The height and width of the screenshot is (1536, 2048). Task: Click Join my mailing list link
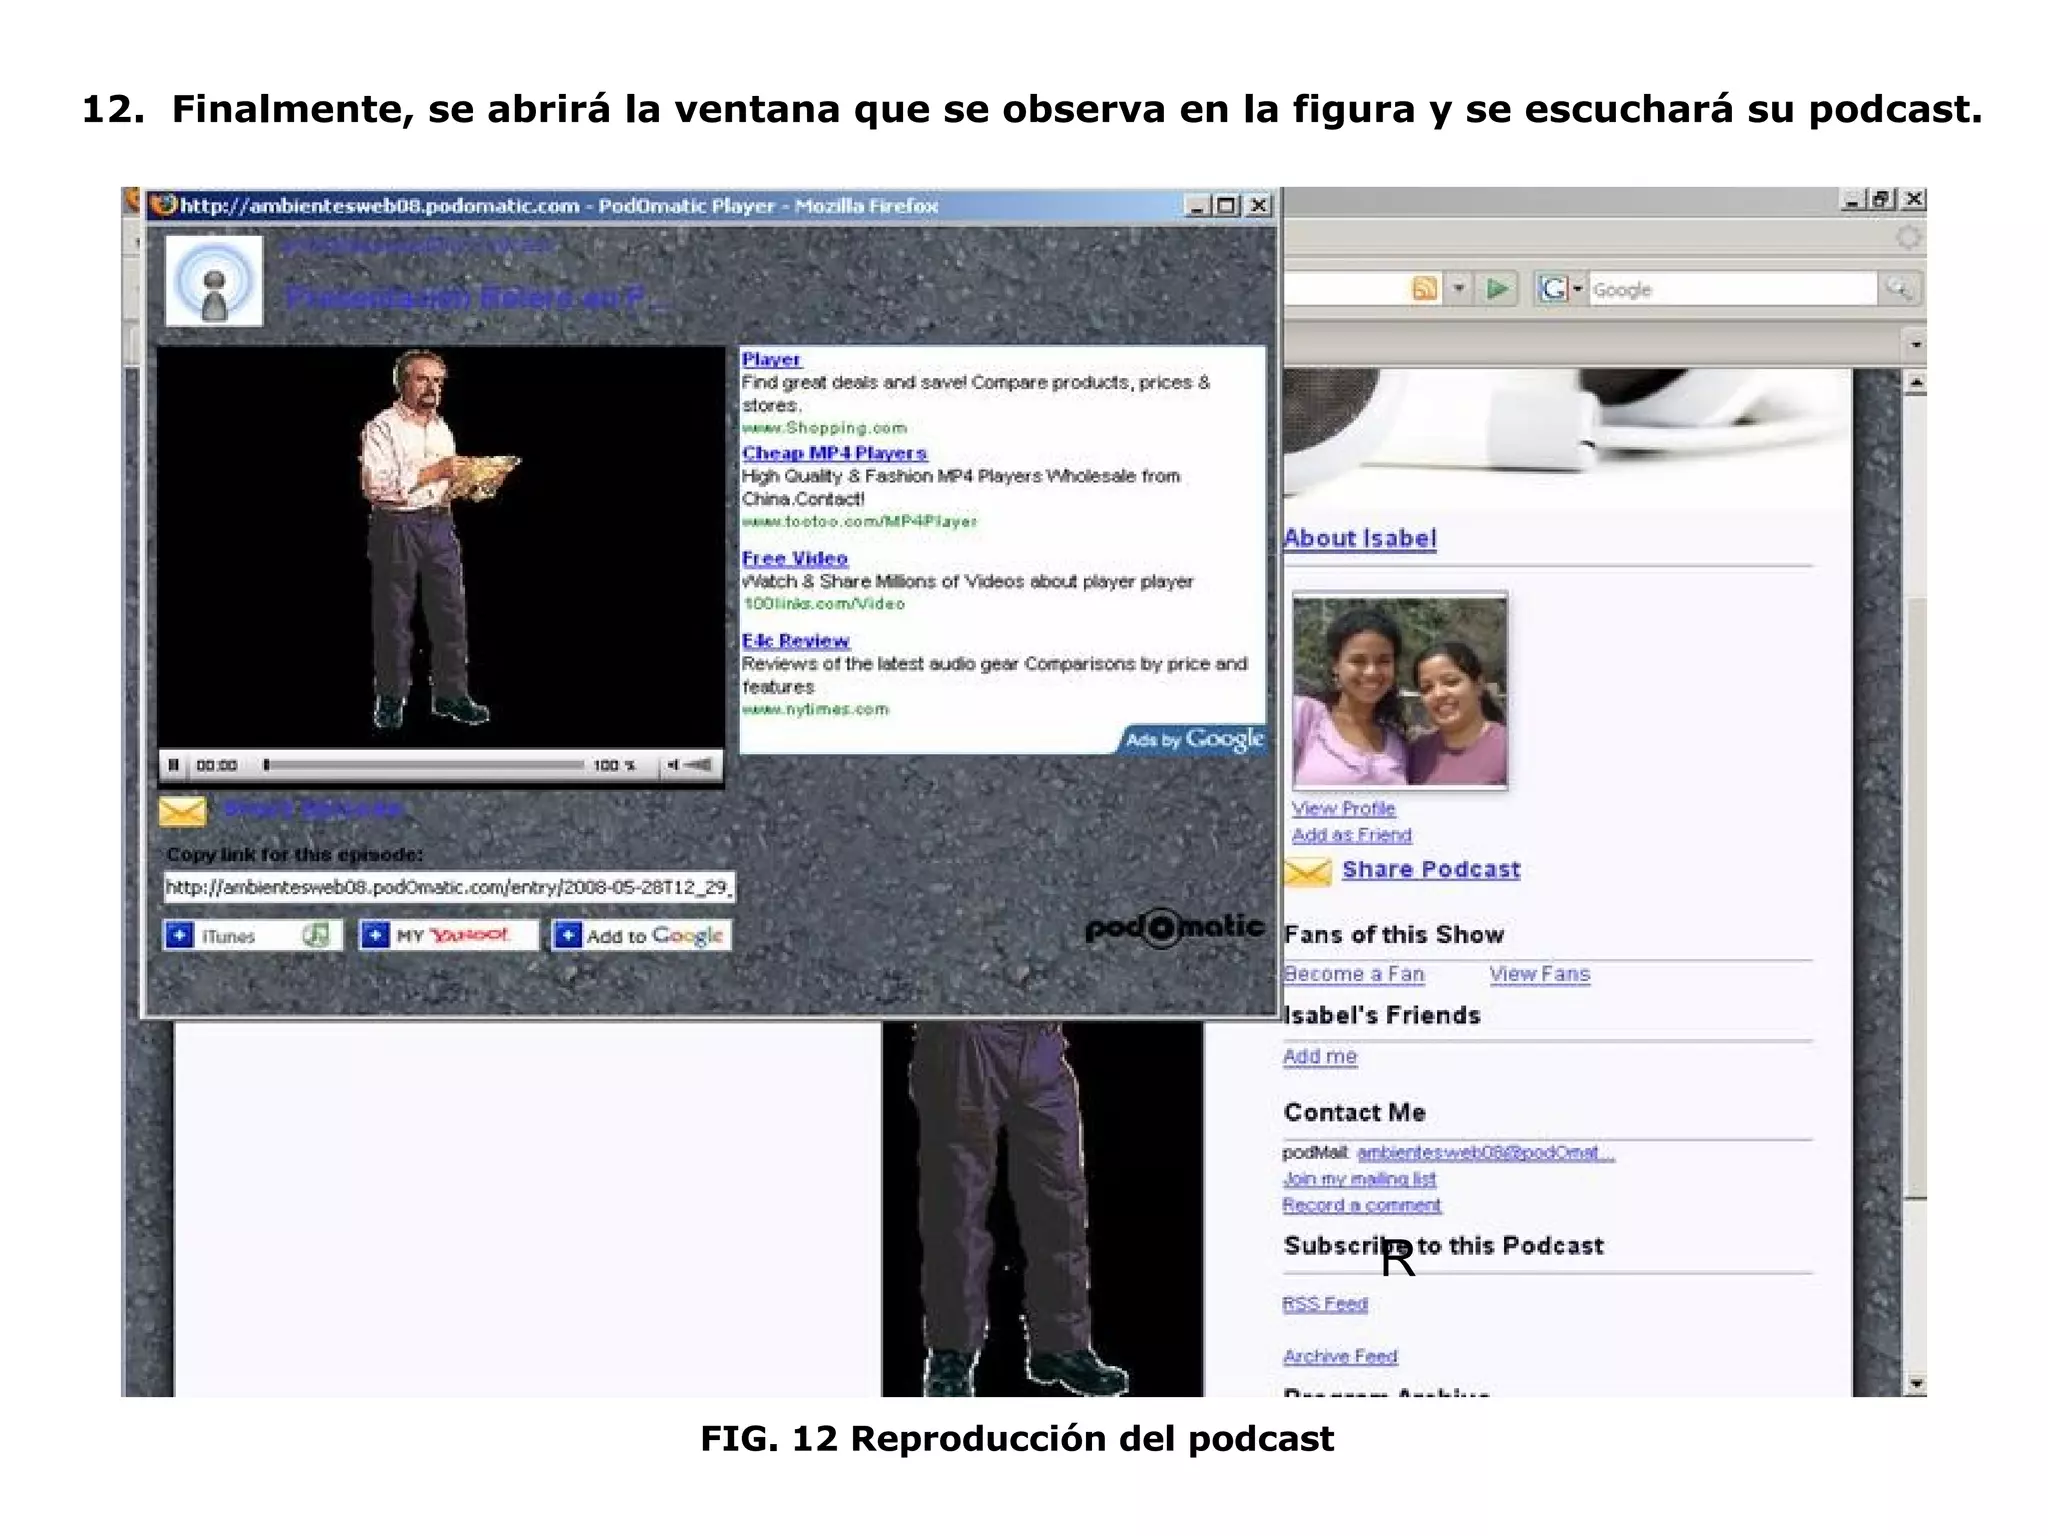(x=1360, y=1179)
